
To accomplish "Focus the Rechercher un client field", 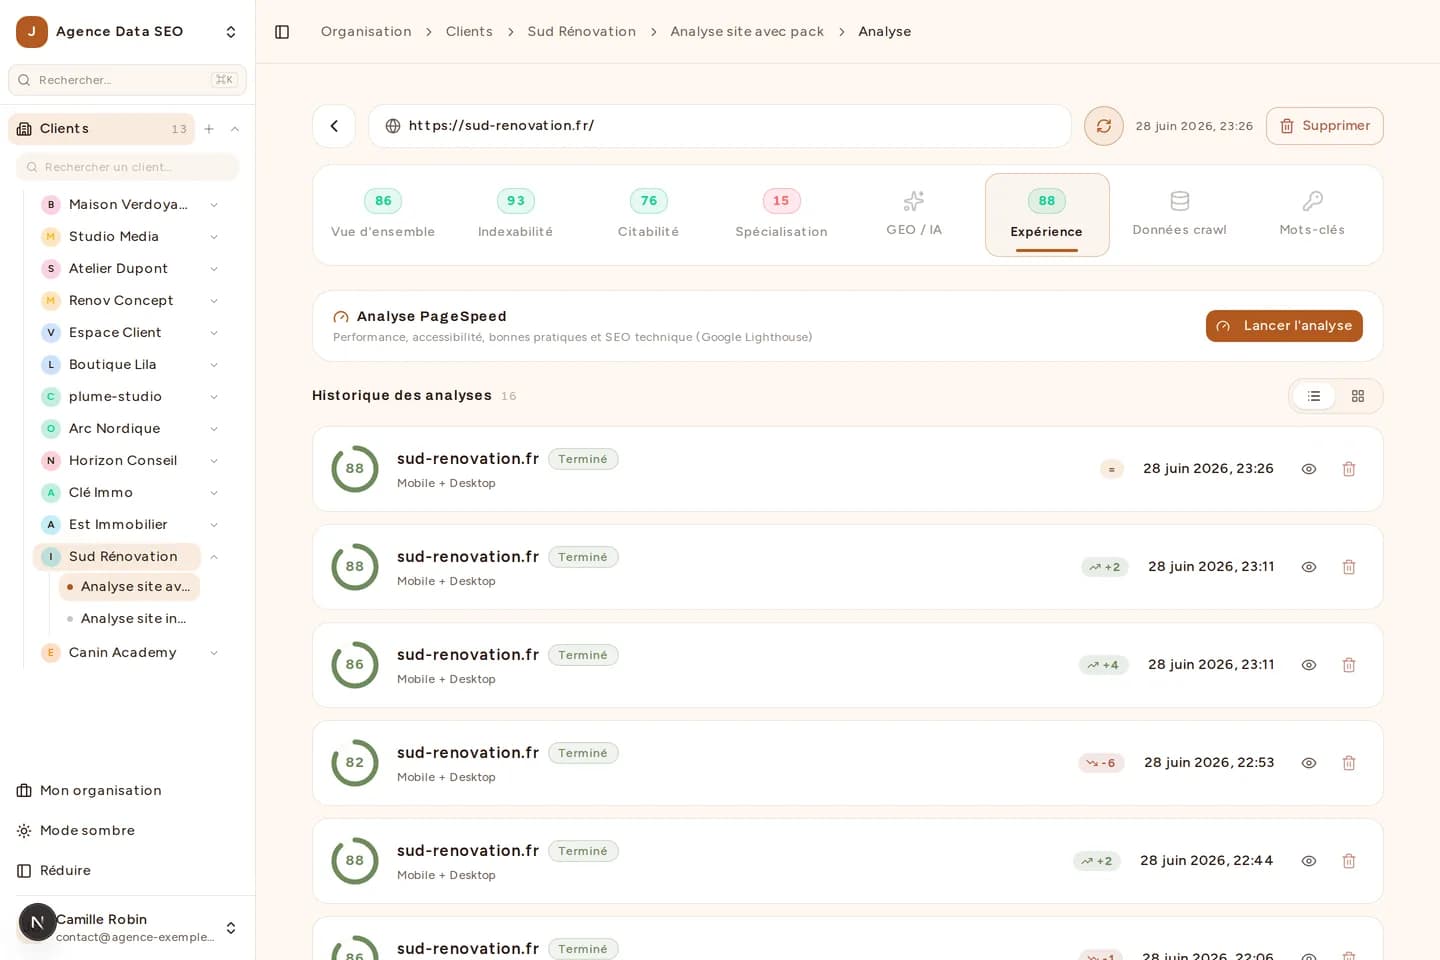I will tap(127, 167).
